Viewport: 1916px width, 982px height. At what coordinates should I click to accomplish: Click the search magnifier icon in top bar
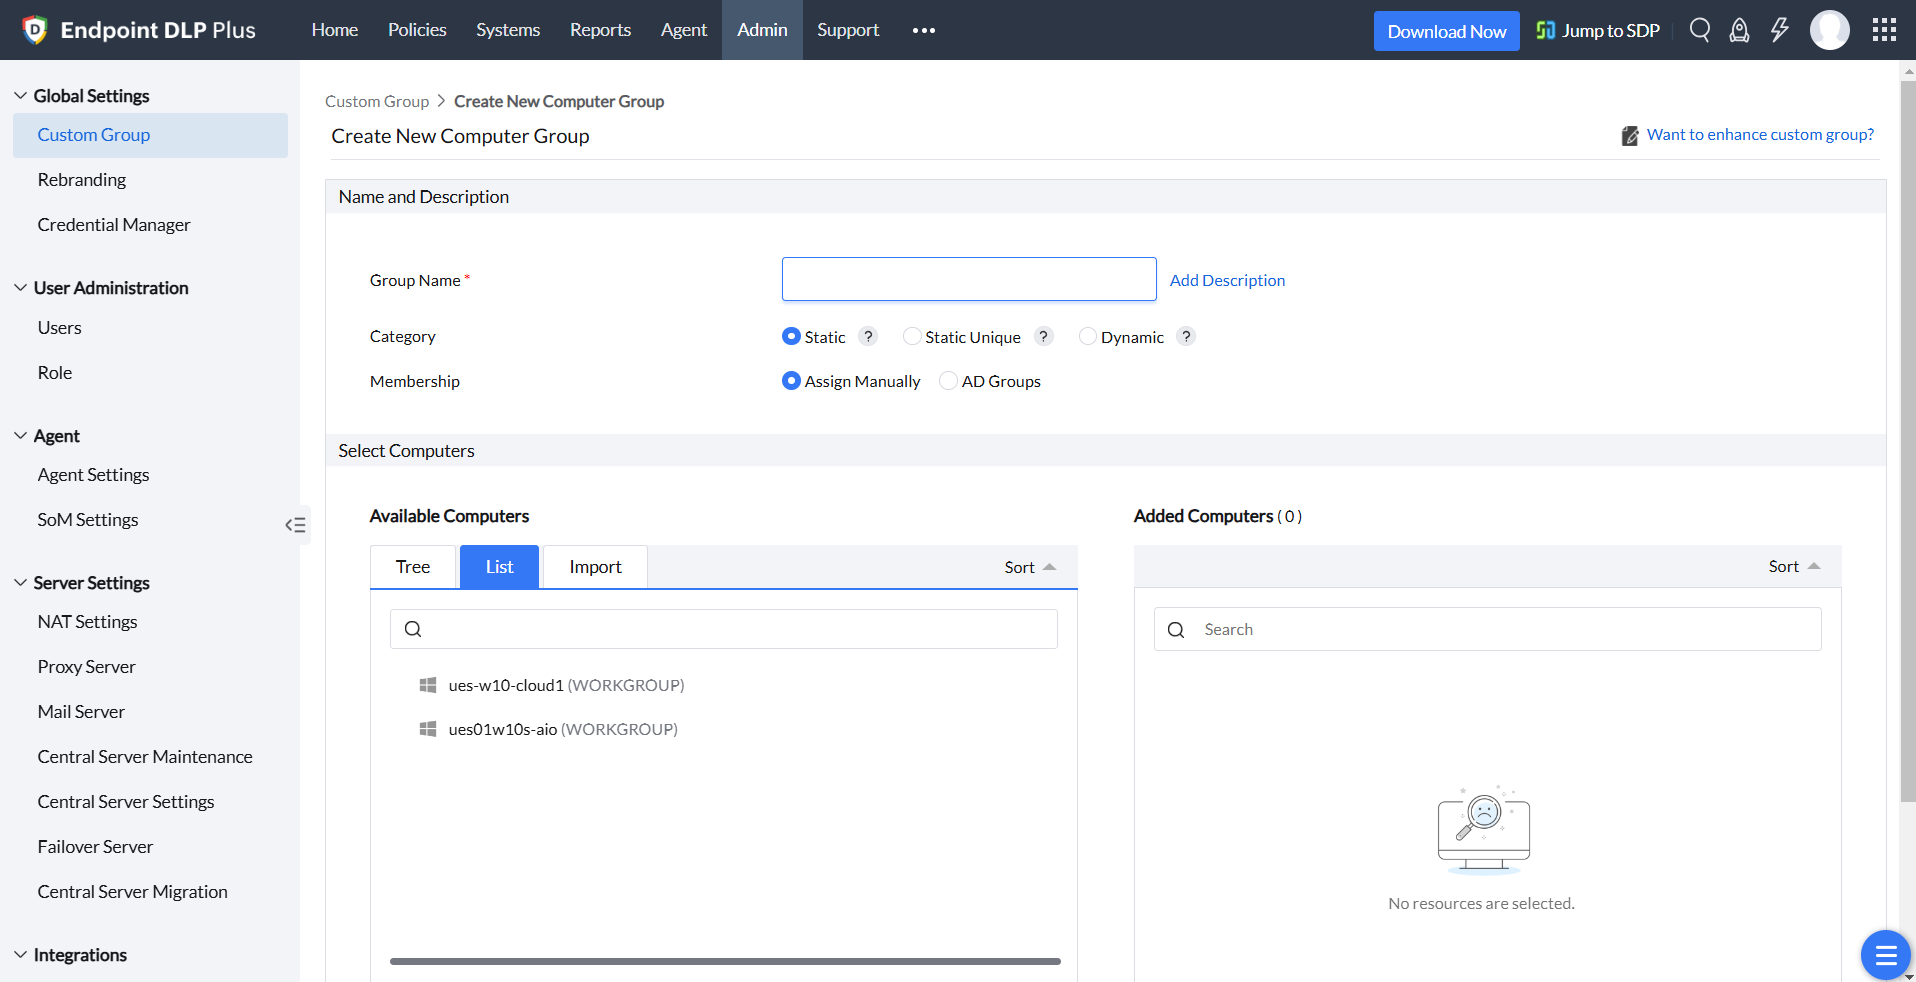point(1699,30)
